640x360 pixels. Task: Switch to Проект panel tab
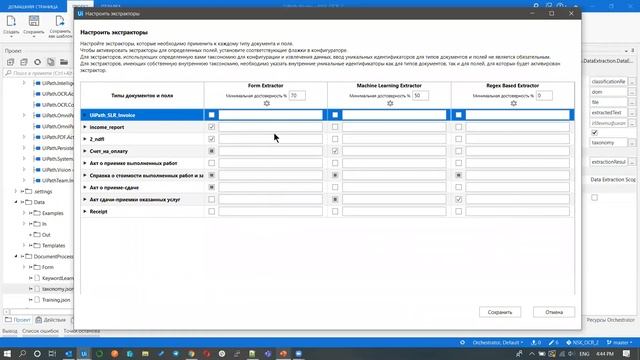18,320
